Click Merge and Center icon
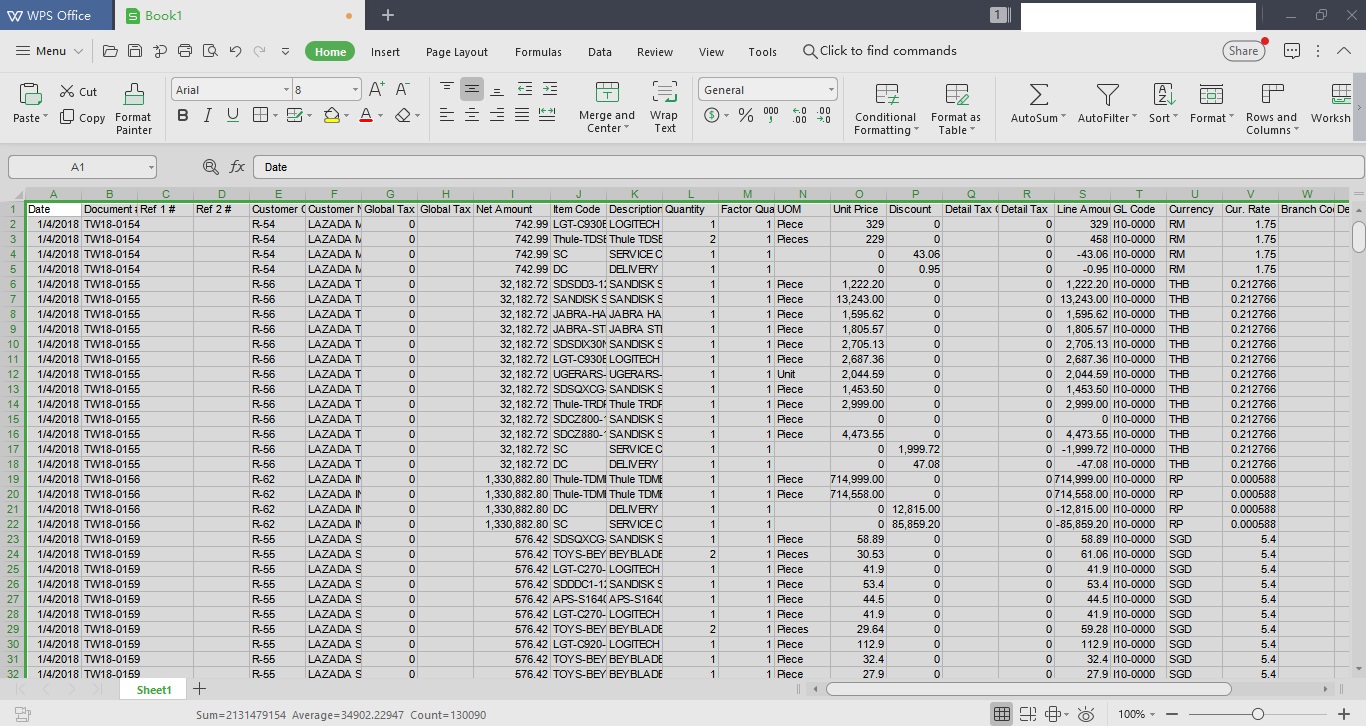The width and height of the screenshot is (1366, 726). pyautogui.click(x=607, y=94)
